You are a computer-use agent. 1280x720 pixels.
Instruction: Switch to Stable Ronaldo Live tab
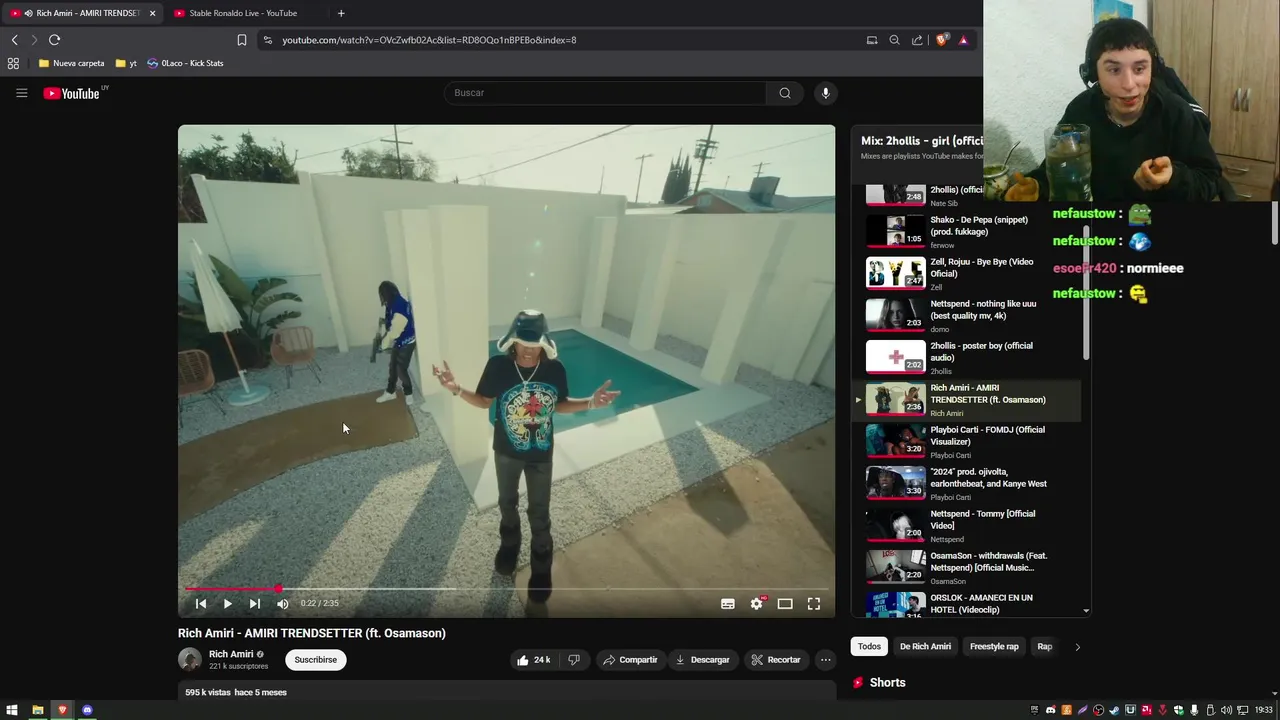243,13
